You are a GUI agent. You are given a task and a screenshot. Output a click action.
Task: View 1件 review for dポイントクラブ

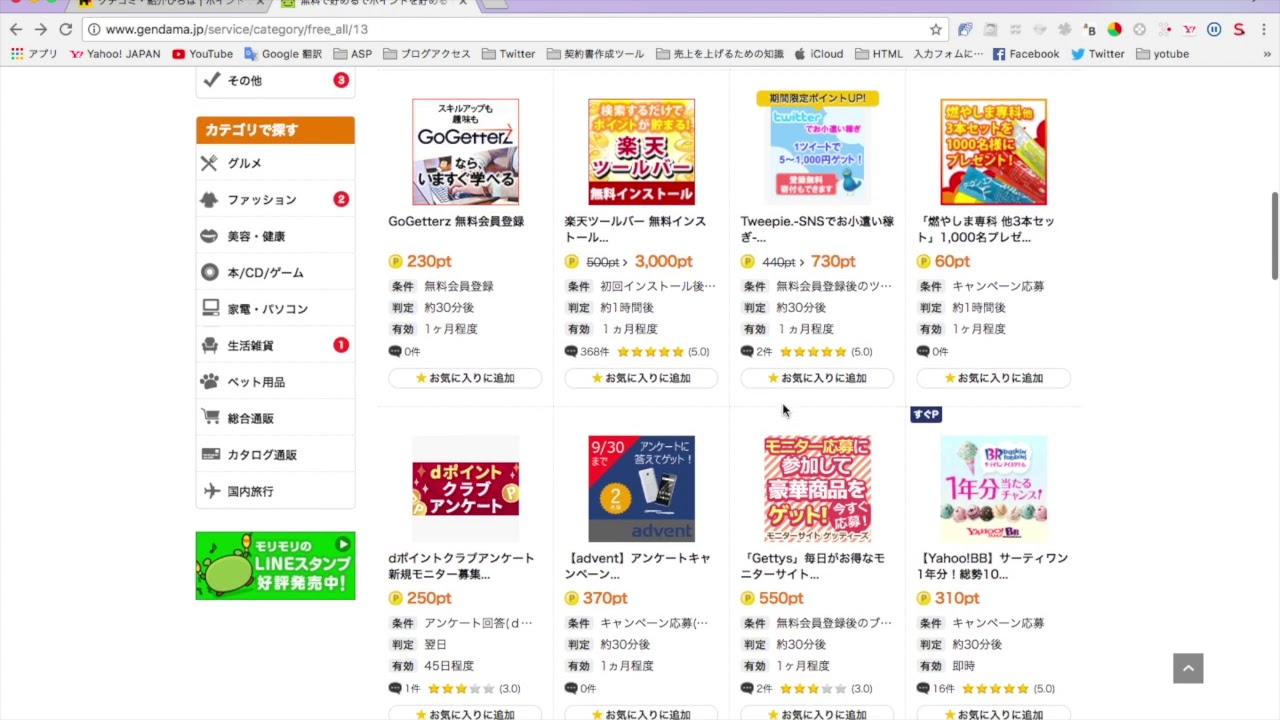(405, 689)
